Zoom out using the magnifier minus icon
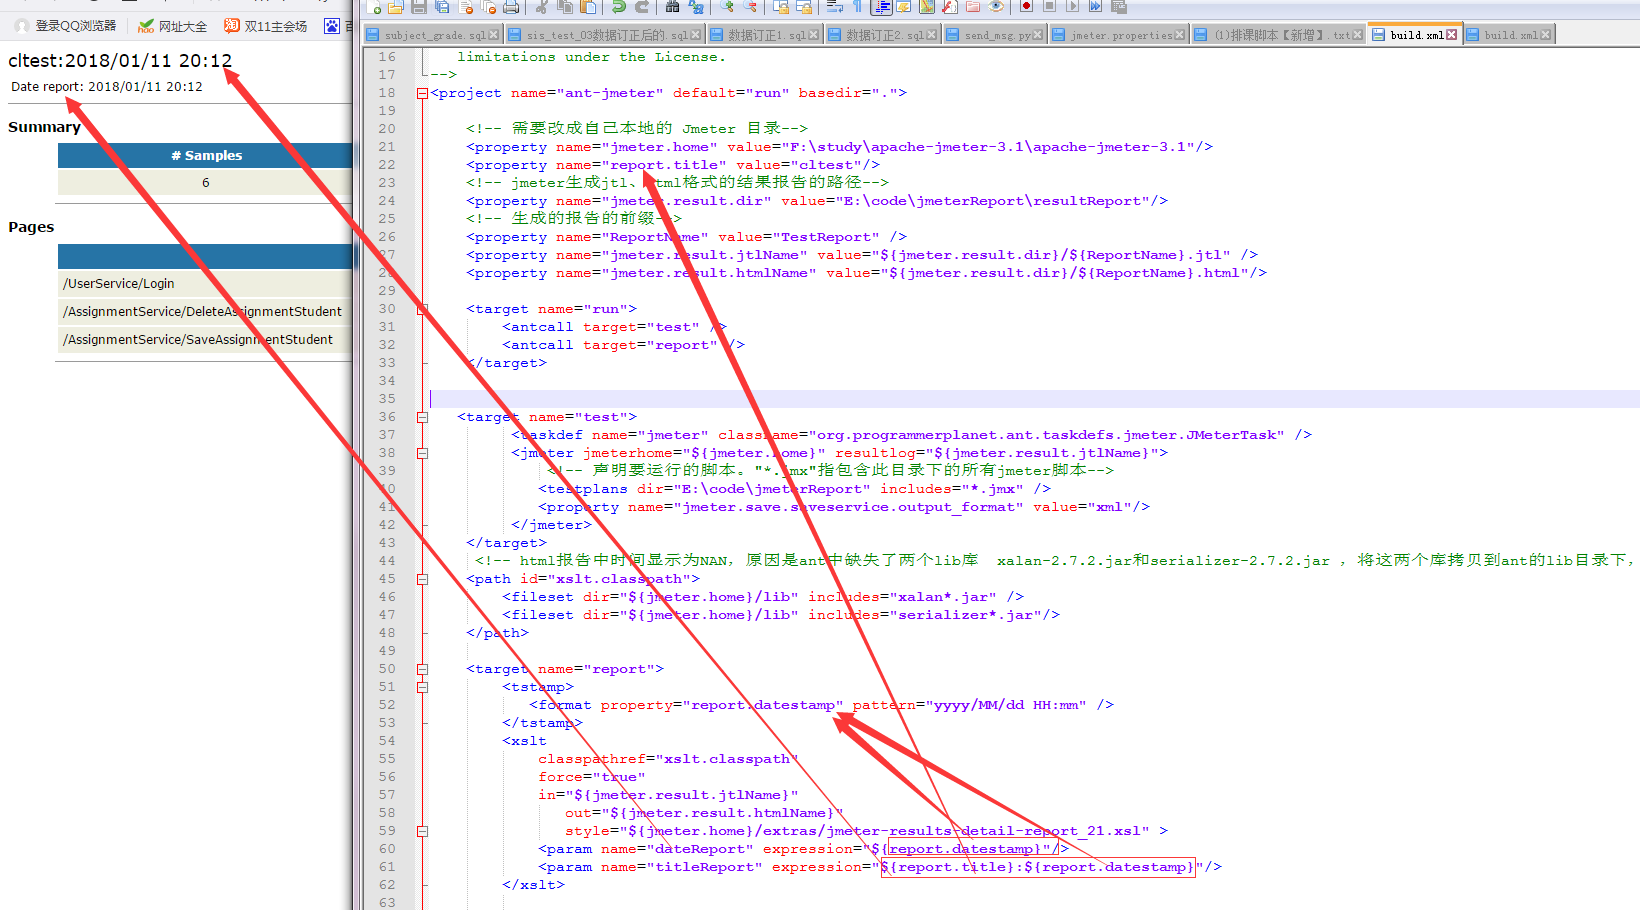The width and height of the screenshot is (1640, 910). pyautogui.click(x=750, y=6)
